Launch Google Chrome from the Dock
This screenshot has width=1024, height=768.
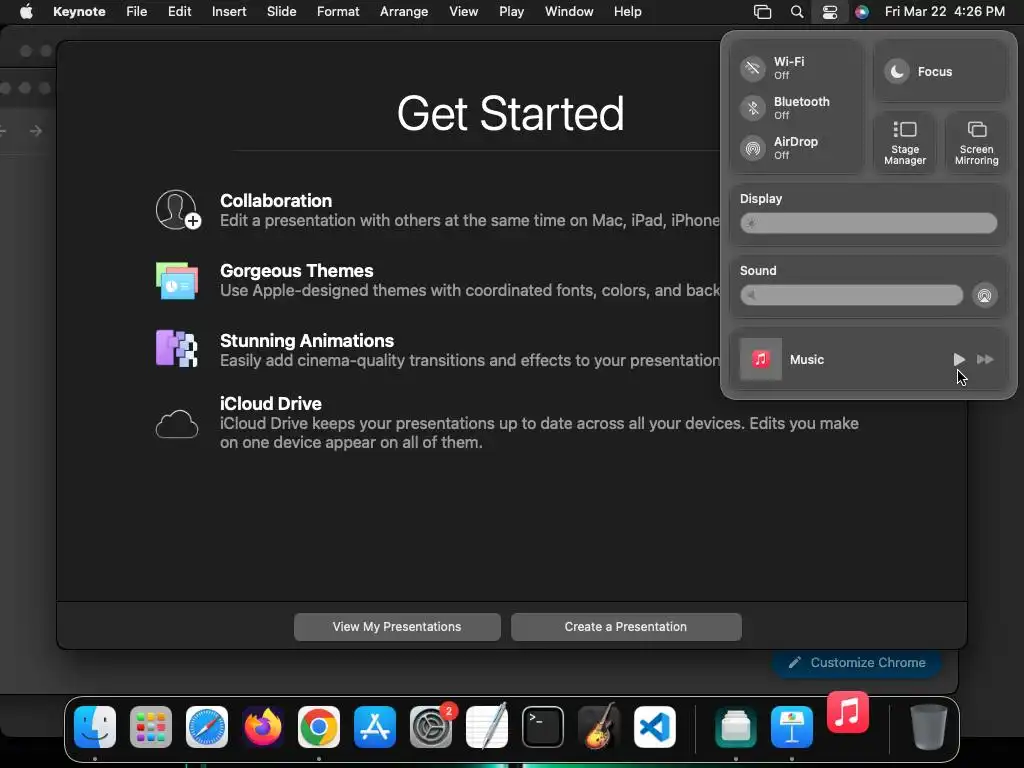[x=319, y=727]
